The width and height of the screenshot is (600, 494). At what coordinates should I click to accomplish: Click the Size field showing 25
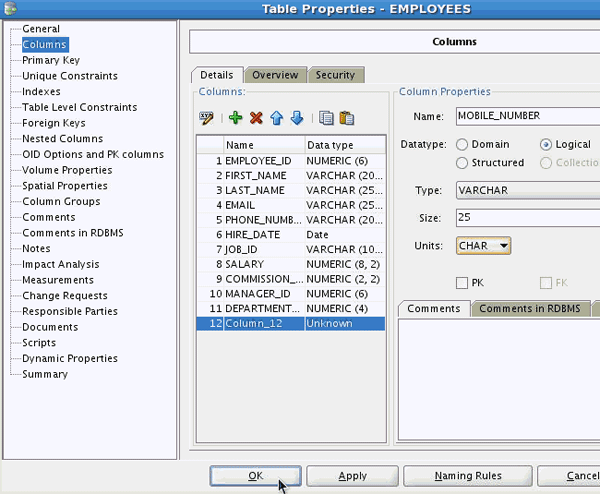click(x=528, y=218)
